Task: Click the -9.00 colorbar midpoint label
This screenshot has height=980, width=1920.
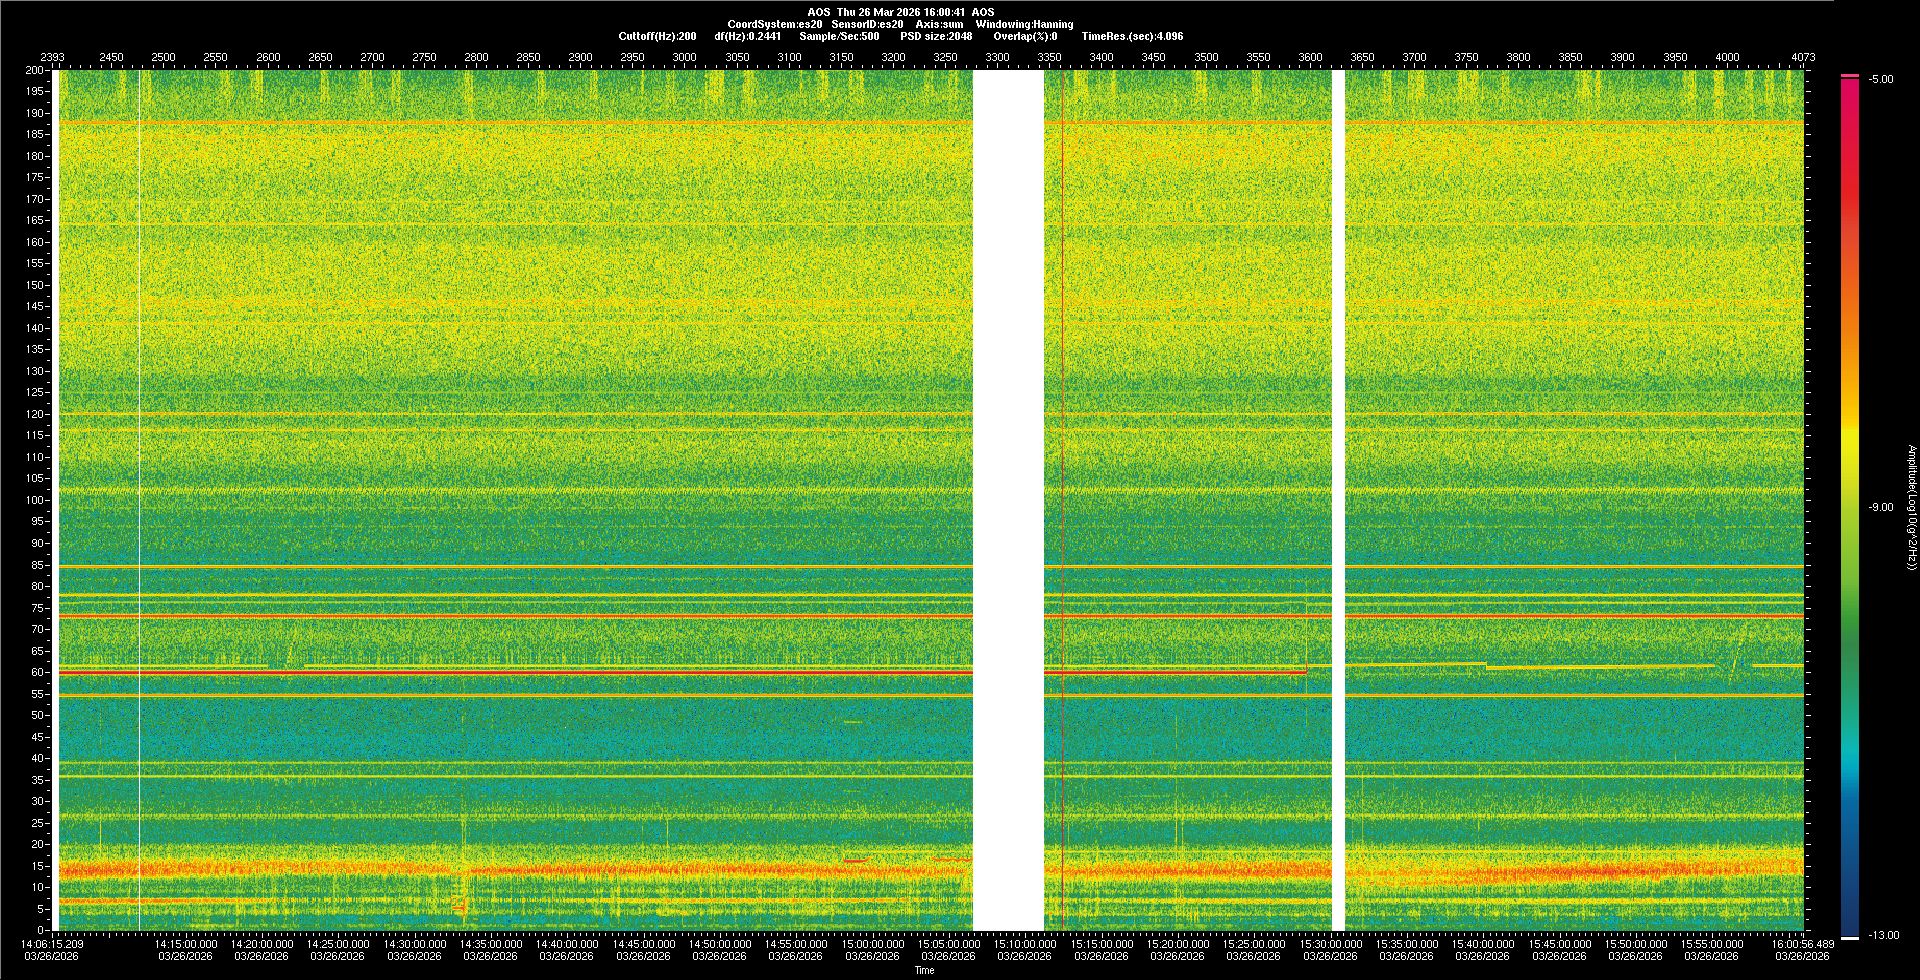Action: [1880, 507]
